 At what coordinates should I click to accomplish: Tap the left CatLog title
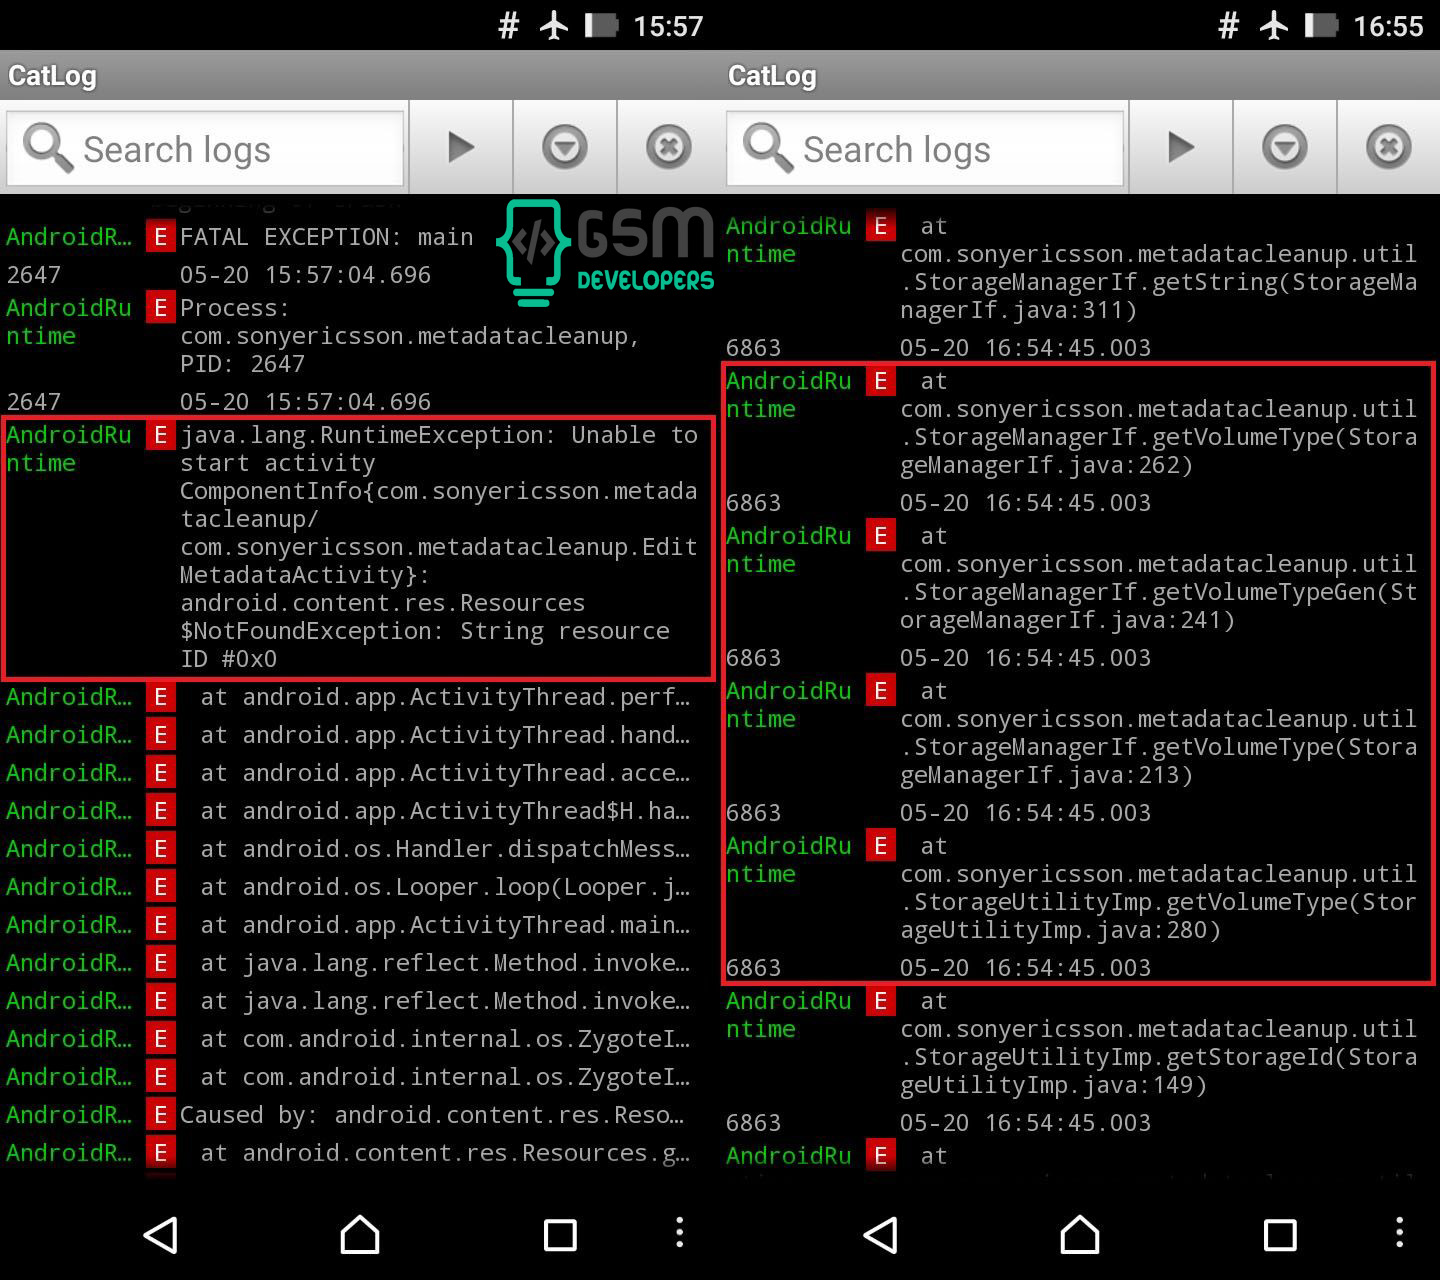click(52, 76)
